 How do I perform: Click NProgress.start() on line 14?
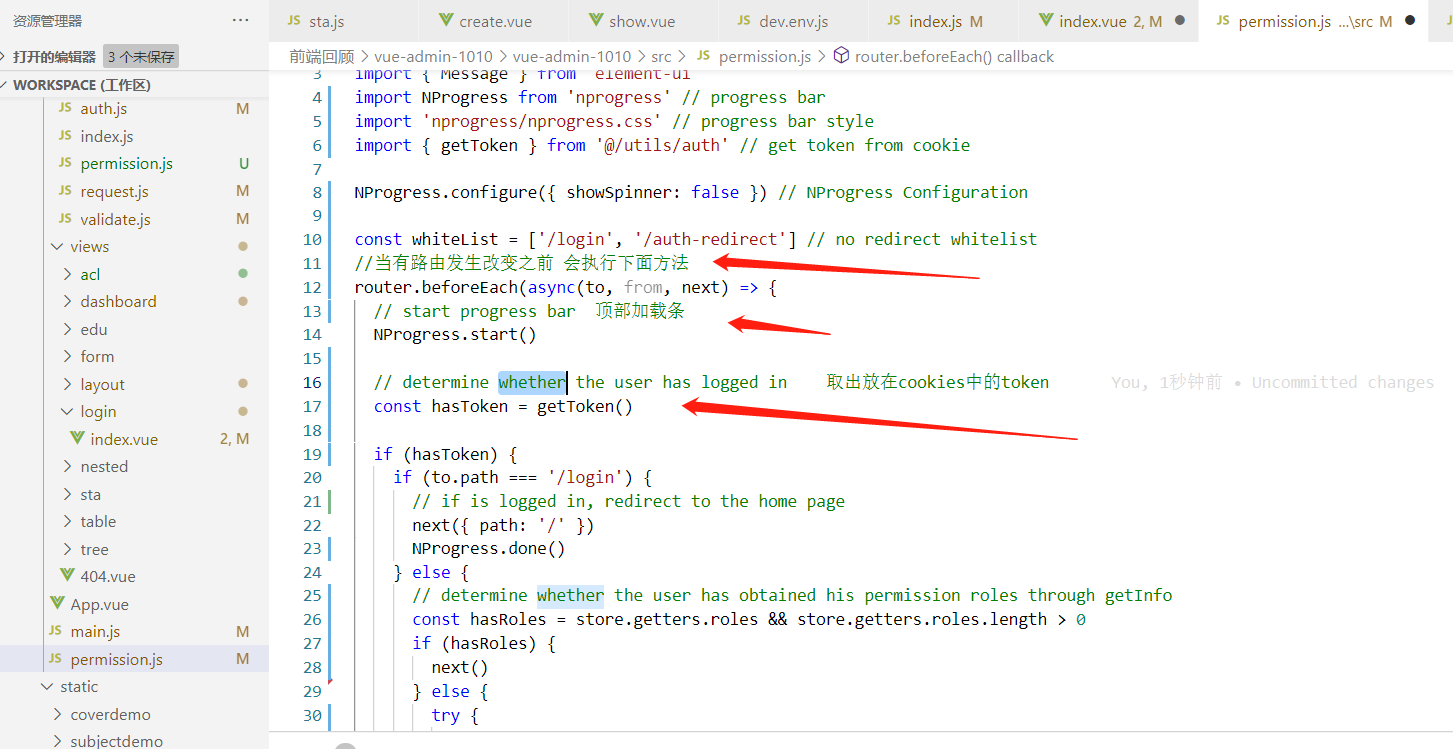(x=455, y=334)
